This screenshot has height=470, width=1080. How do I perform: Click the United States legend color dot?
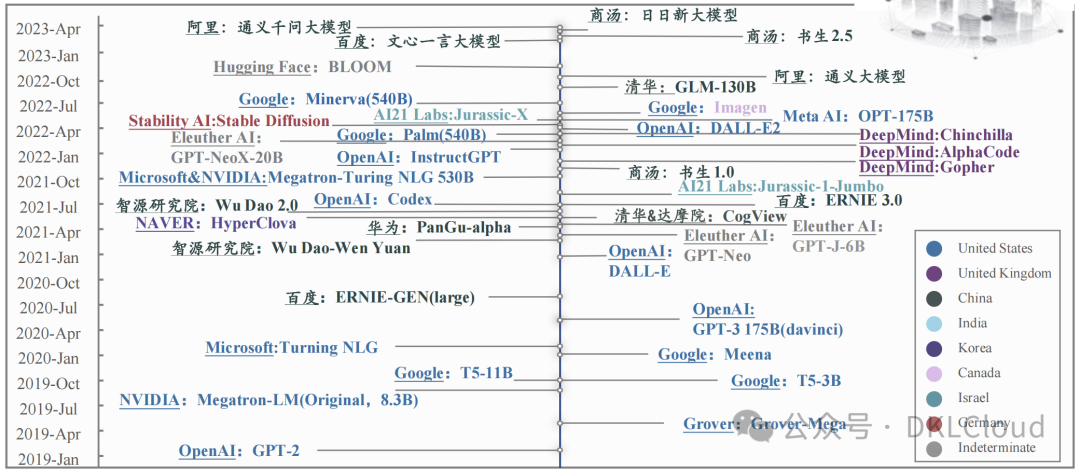coord(935,249)
